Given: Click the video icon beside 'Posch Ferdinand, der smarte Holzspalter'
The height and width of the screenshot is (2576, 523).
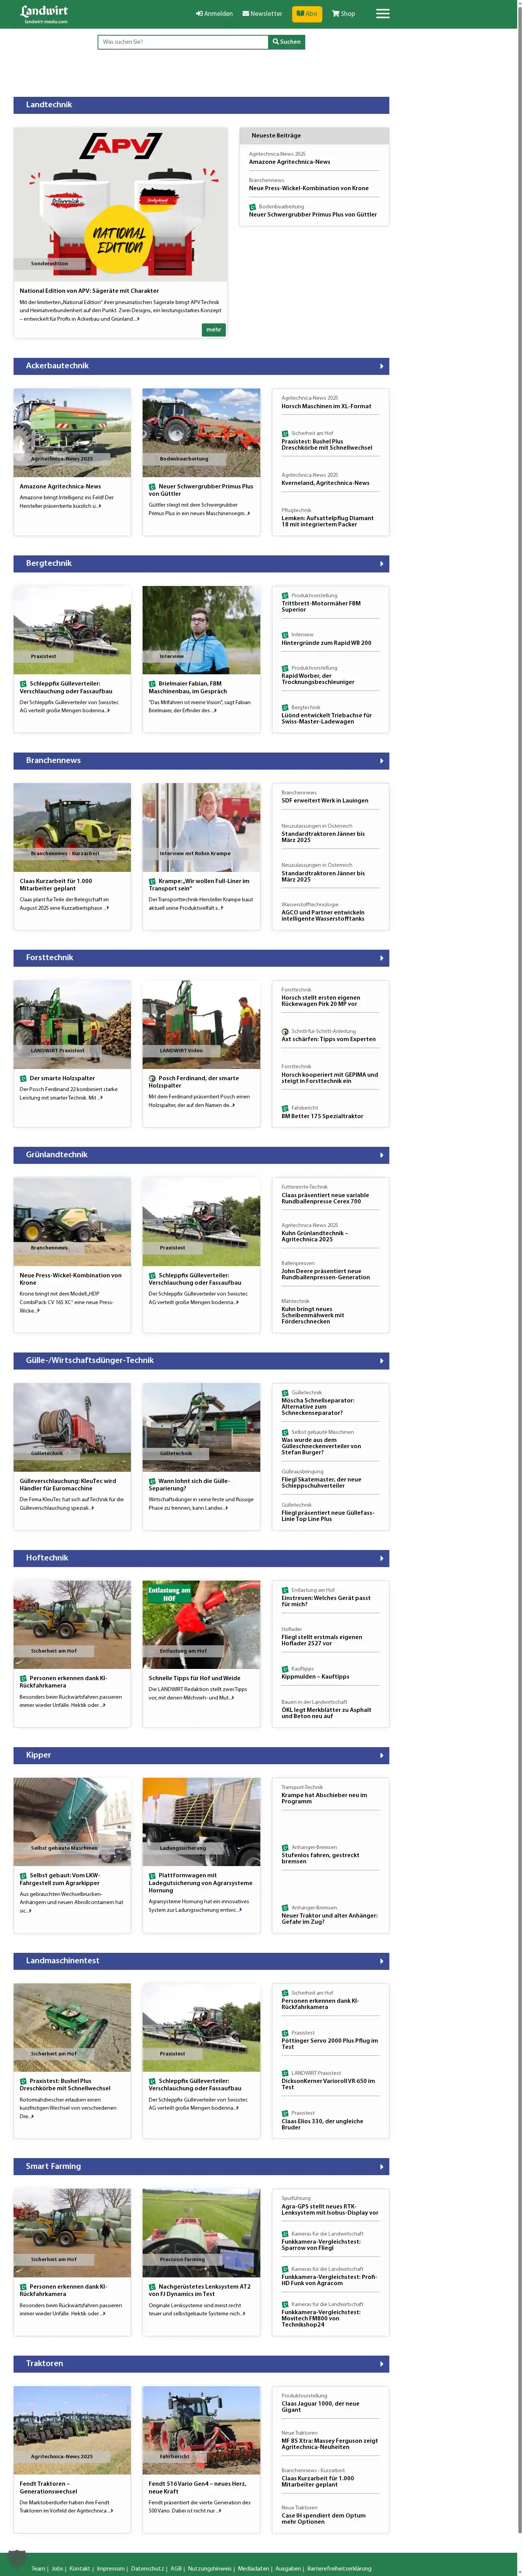Looking at the screenshot, I should 152,1078.
